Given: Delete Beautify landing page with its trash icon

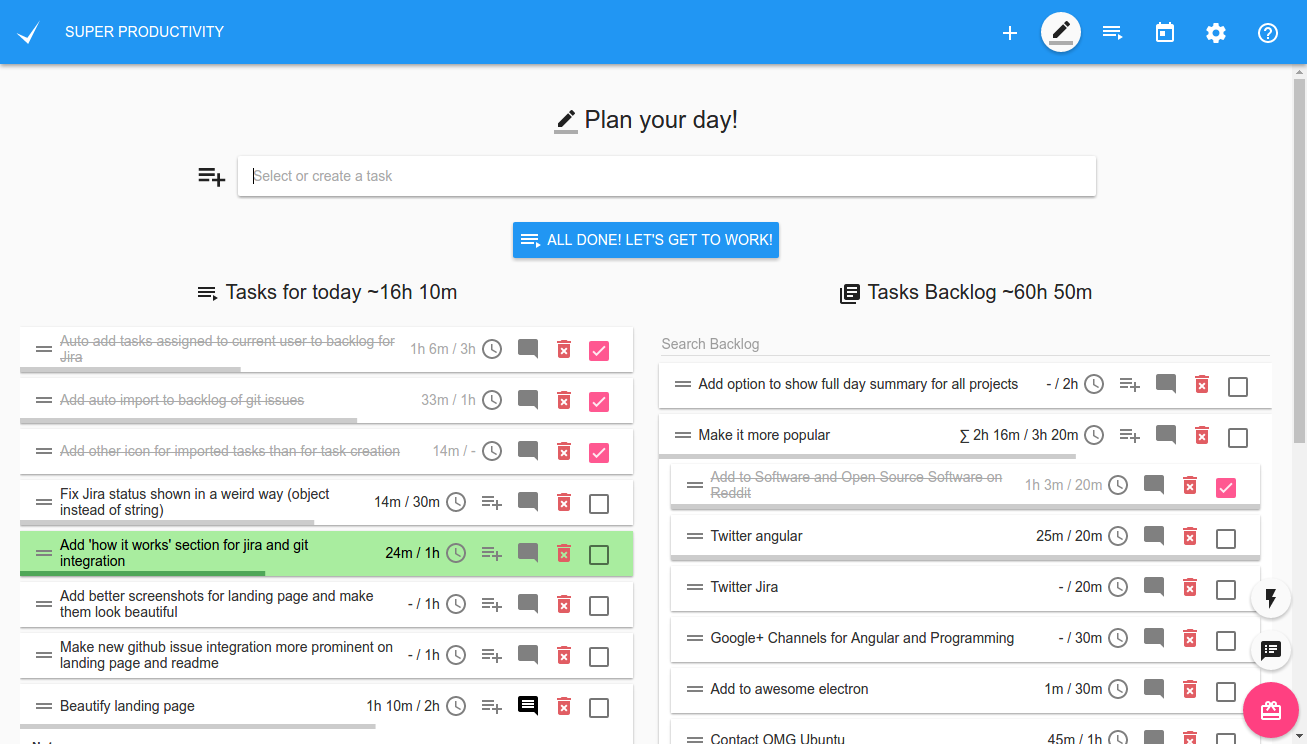Looking at the screenshot, I should point(563,706).
